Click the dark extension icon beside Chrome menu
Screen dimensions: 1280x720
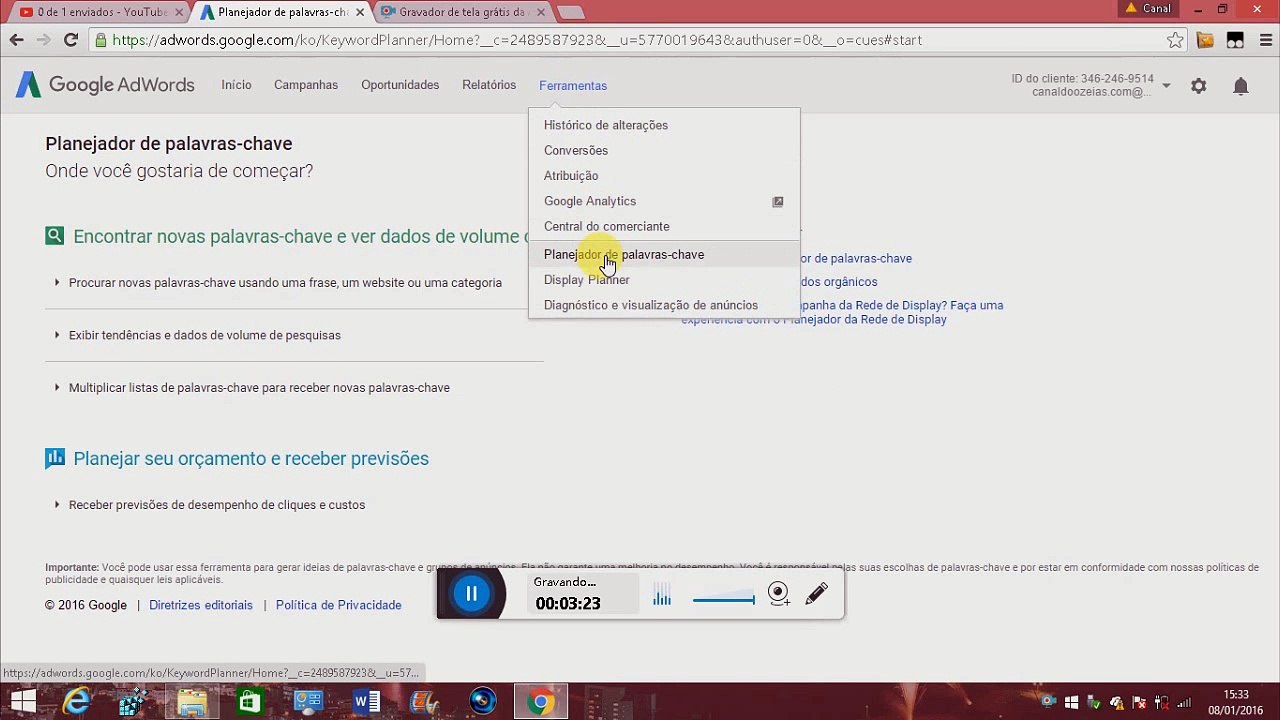pyautogui.click(x=1235, y=40)
